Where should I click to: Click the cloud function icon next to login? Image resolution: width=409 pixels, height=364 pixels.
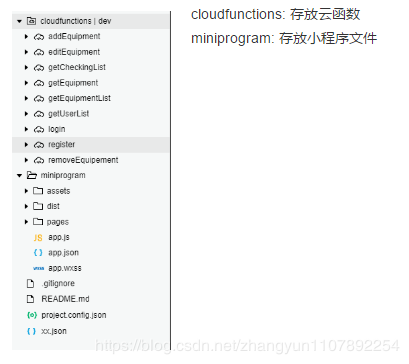(39, 129)
